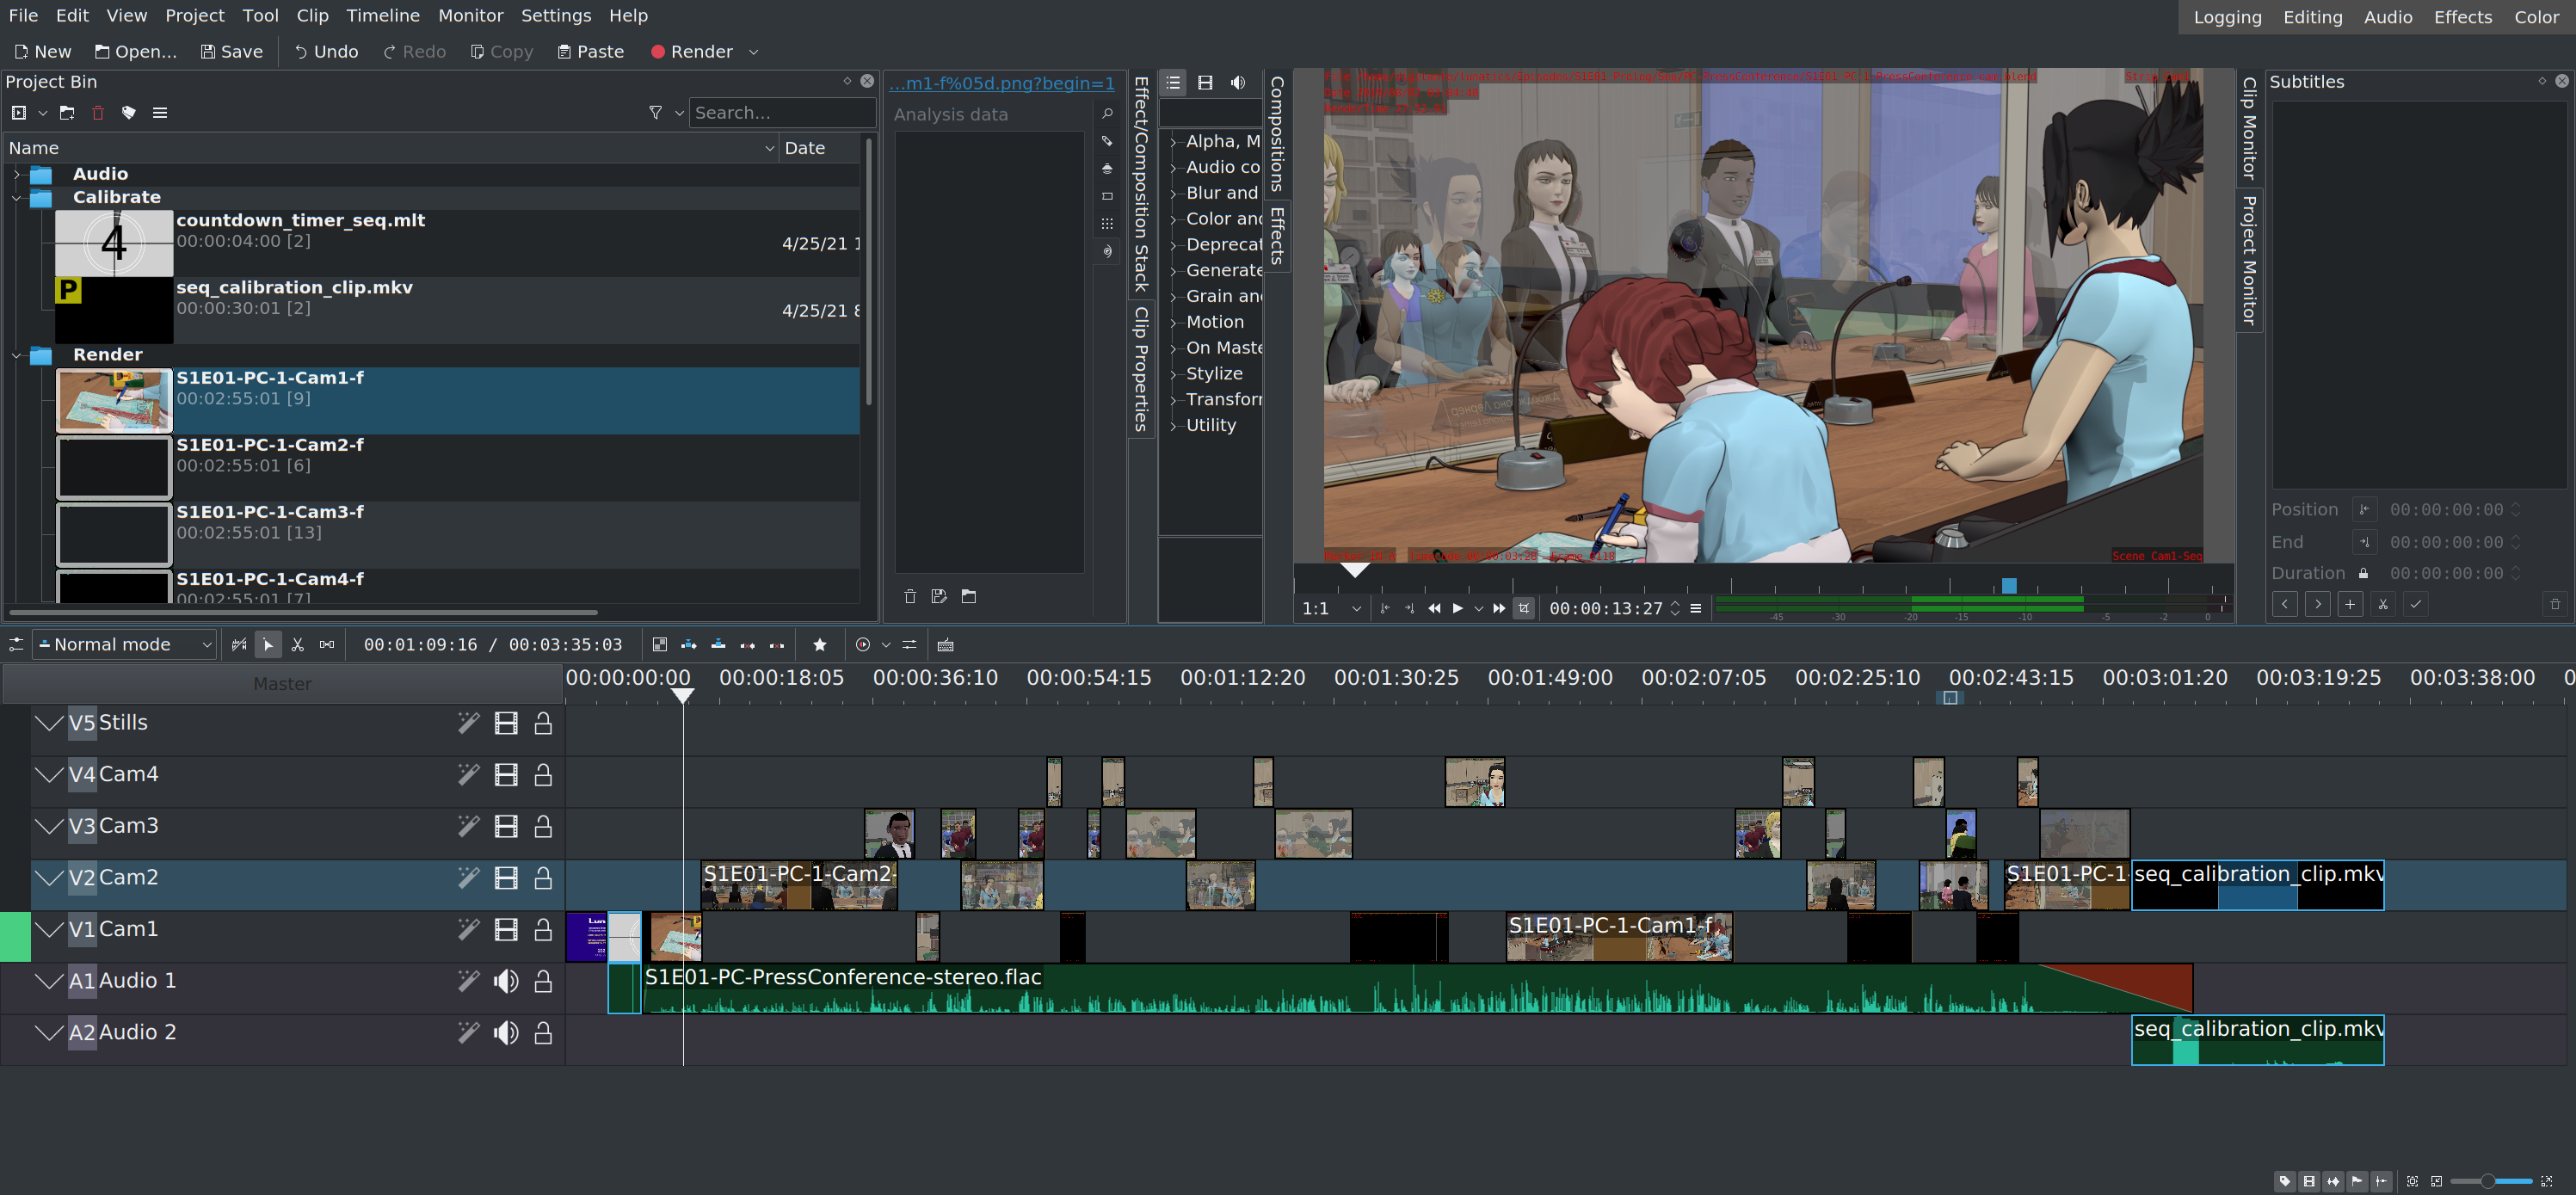Expand the Motion effects category

tap(1173, 322)
